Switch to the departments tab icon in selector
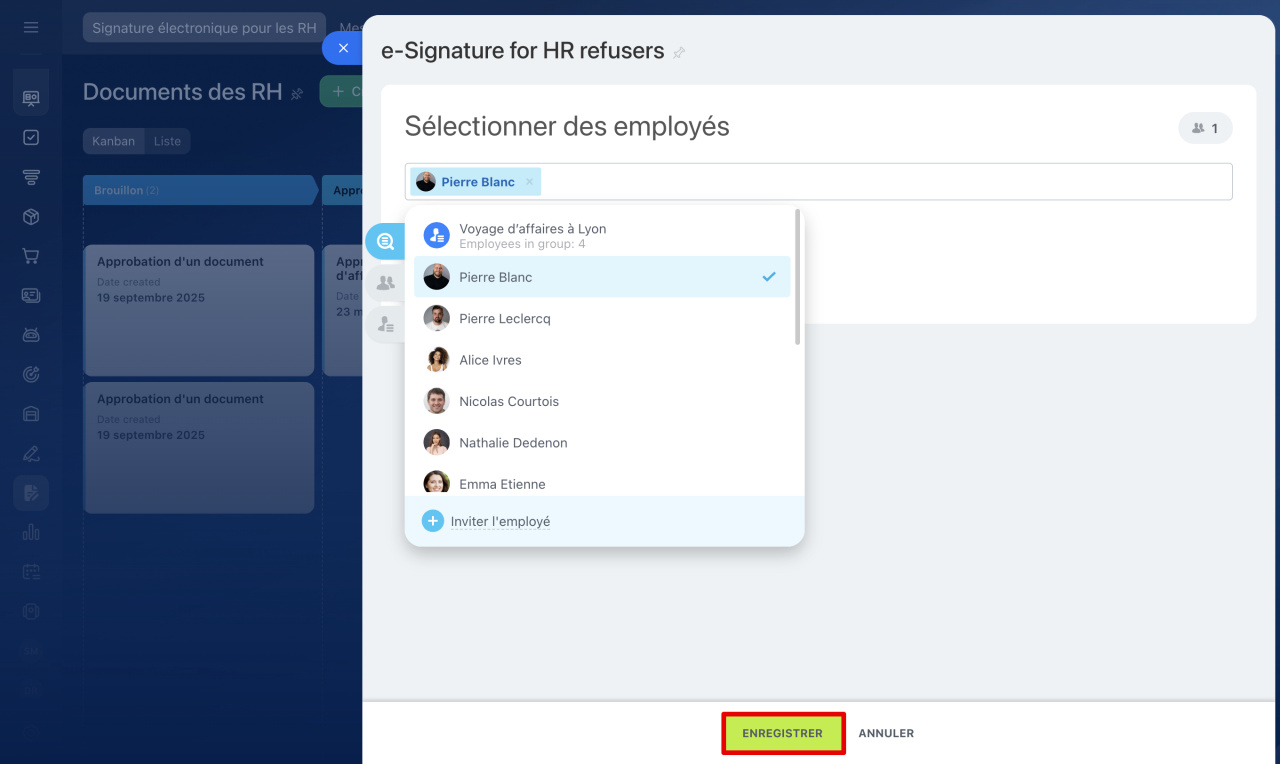Image resolution: width=1280 pixels, height=764 pixels. pyautogui.click(x=385, y=283)
